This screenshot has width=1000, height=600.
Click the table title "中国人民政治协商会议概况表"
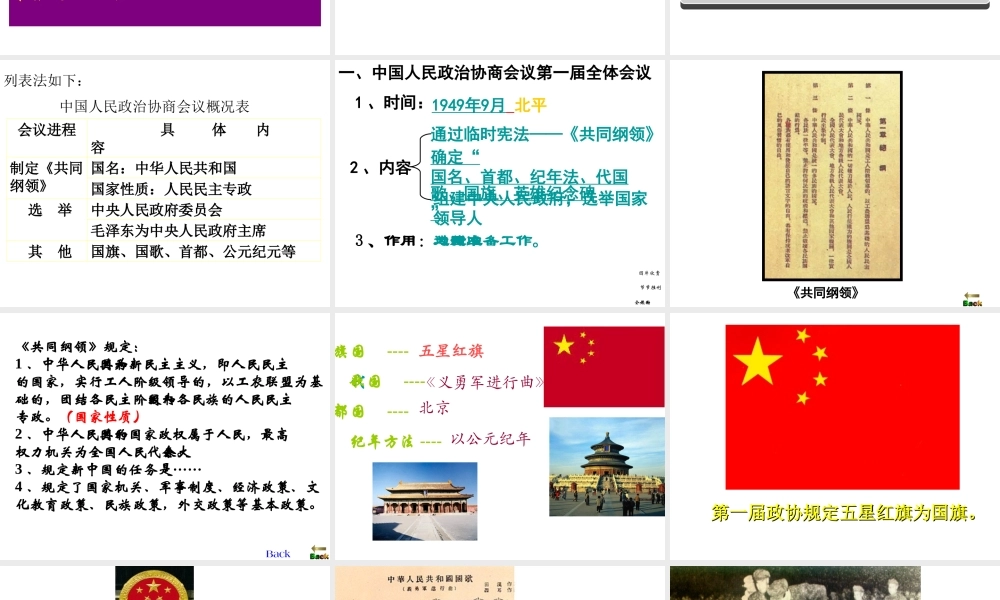155,106
